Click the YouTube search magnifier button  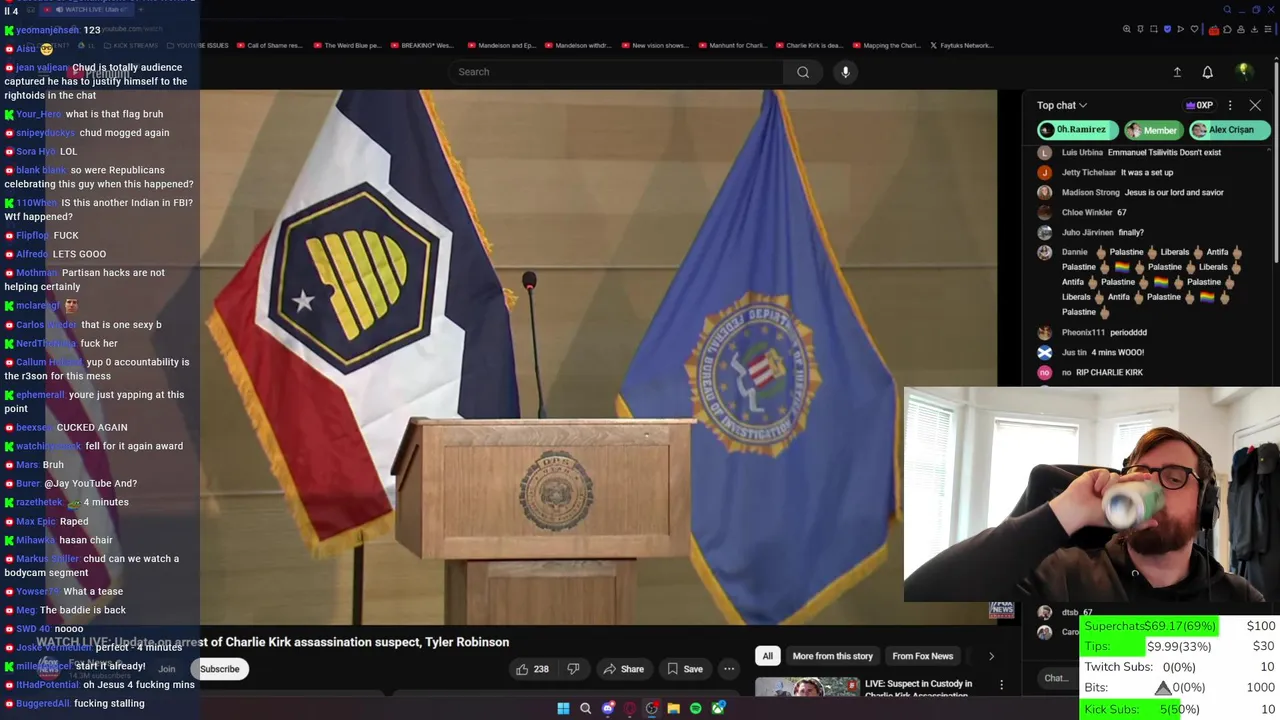[x=803, y=72]
